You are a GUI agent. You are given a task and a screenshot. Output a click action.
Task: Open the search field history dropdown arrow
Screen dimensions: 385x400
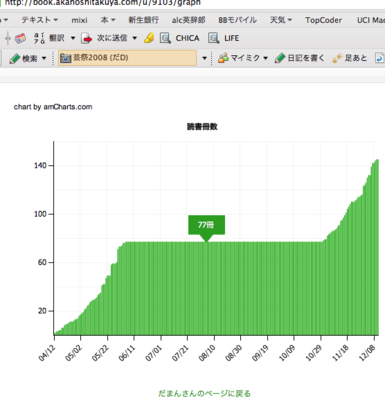pyautogui.click(x=204, y=58)
